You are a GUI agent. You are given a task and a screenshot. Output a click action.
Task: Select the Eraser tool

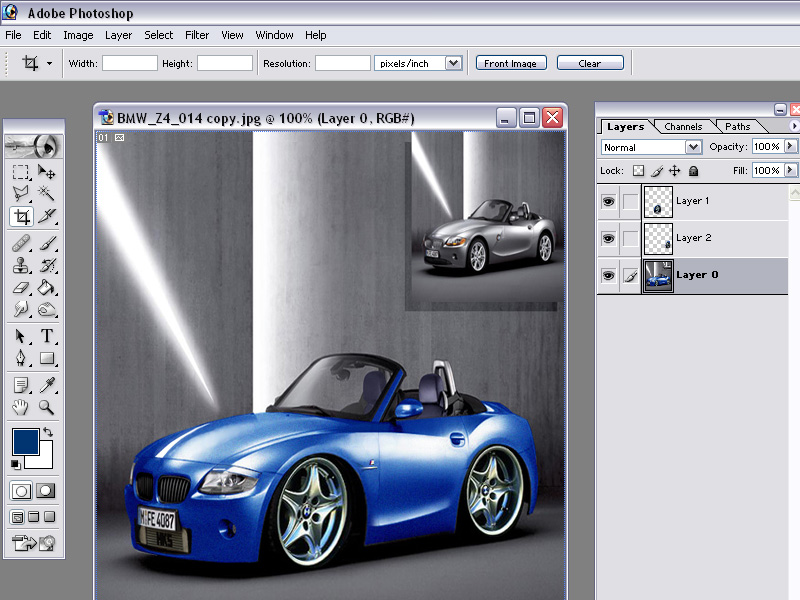pyautogui.click(x=21, y=287)
